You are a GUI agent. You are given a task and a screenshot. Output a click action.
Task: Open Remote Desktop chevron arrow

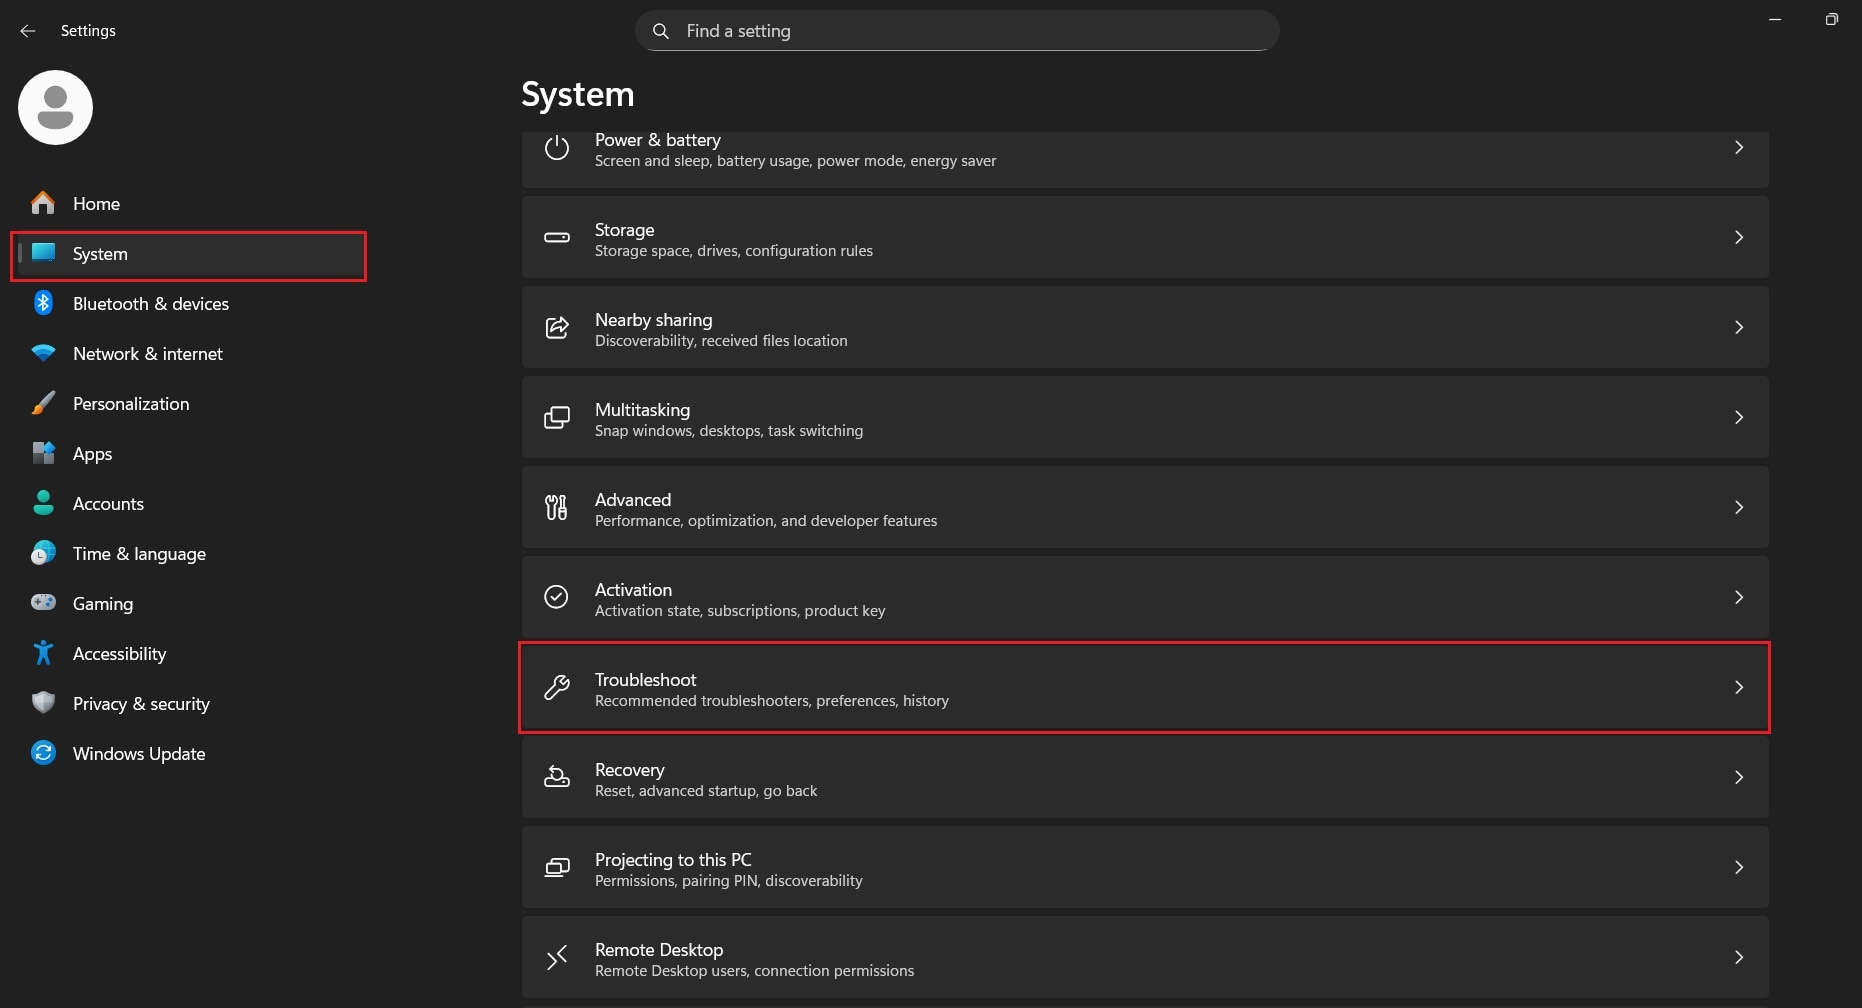[1738, 958]
